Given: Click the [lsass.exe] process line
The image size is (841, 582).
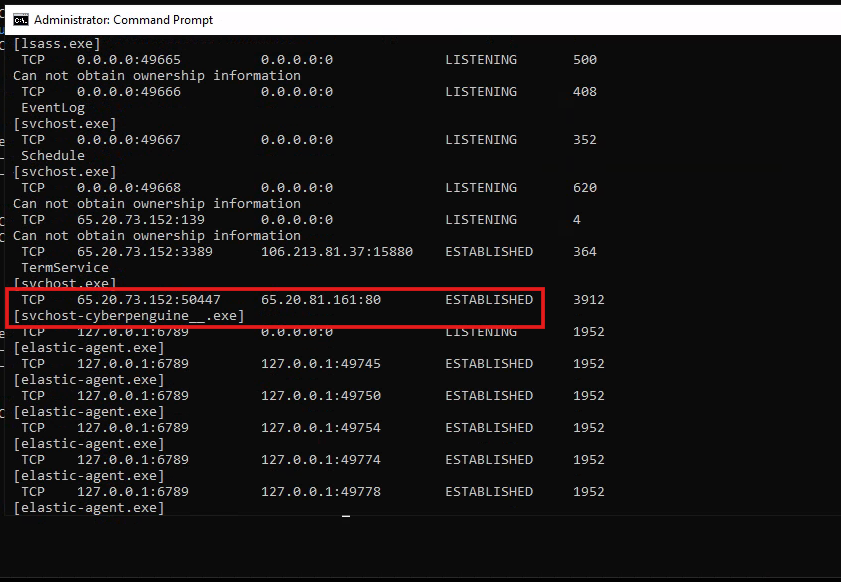Looking at the screenshot, I should (x=57, y=43).
